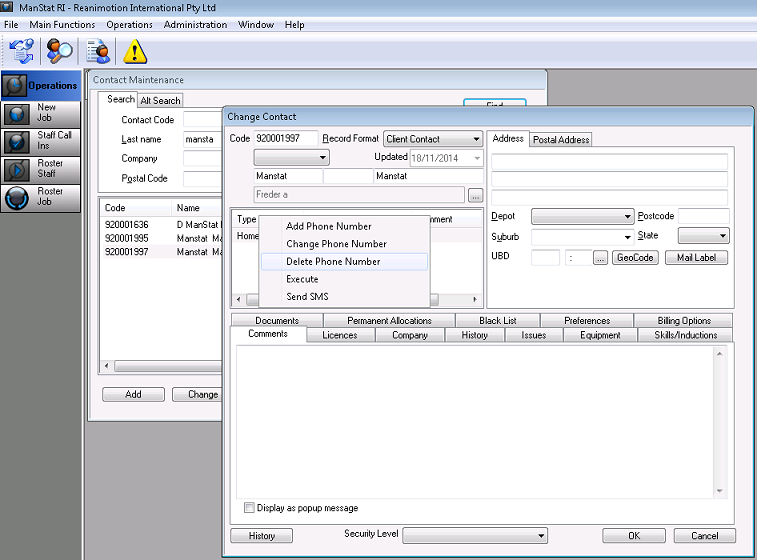
Task: Switch to the Postal Address tab
Action: coord(561,139)
